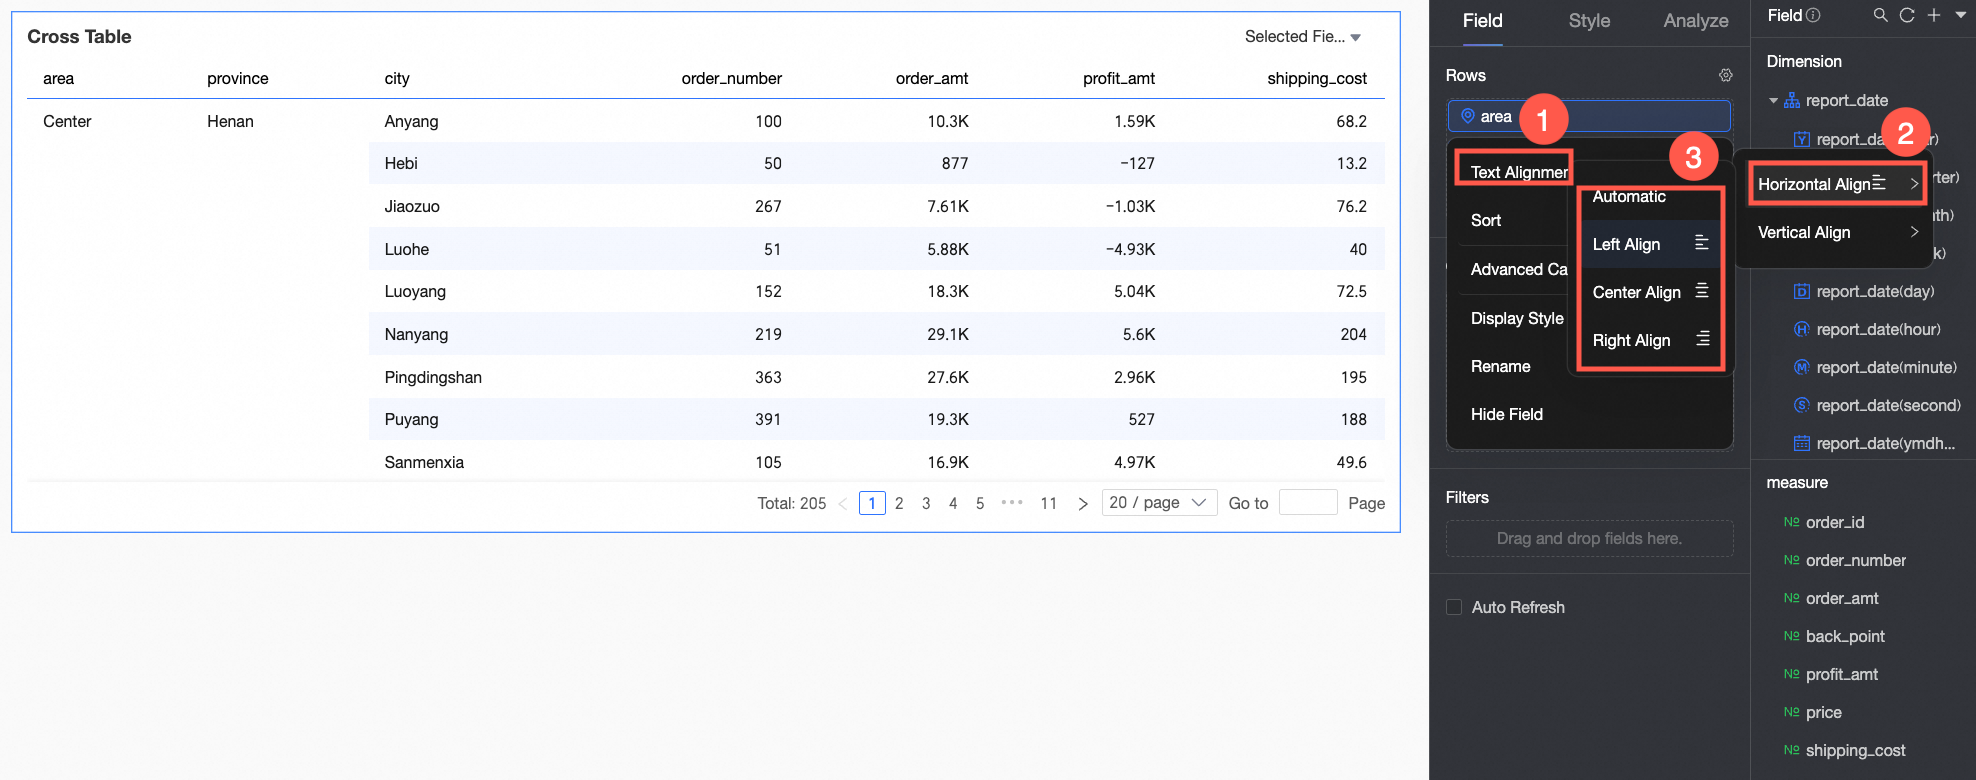This screenshot has height=780, width=1976.
Task: Open the Text Alignment menu item
Action: [x=1518, y=172]
